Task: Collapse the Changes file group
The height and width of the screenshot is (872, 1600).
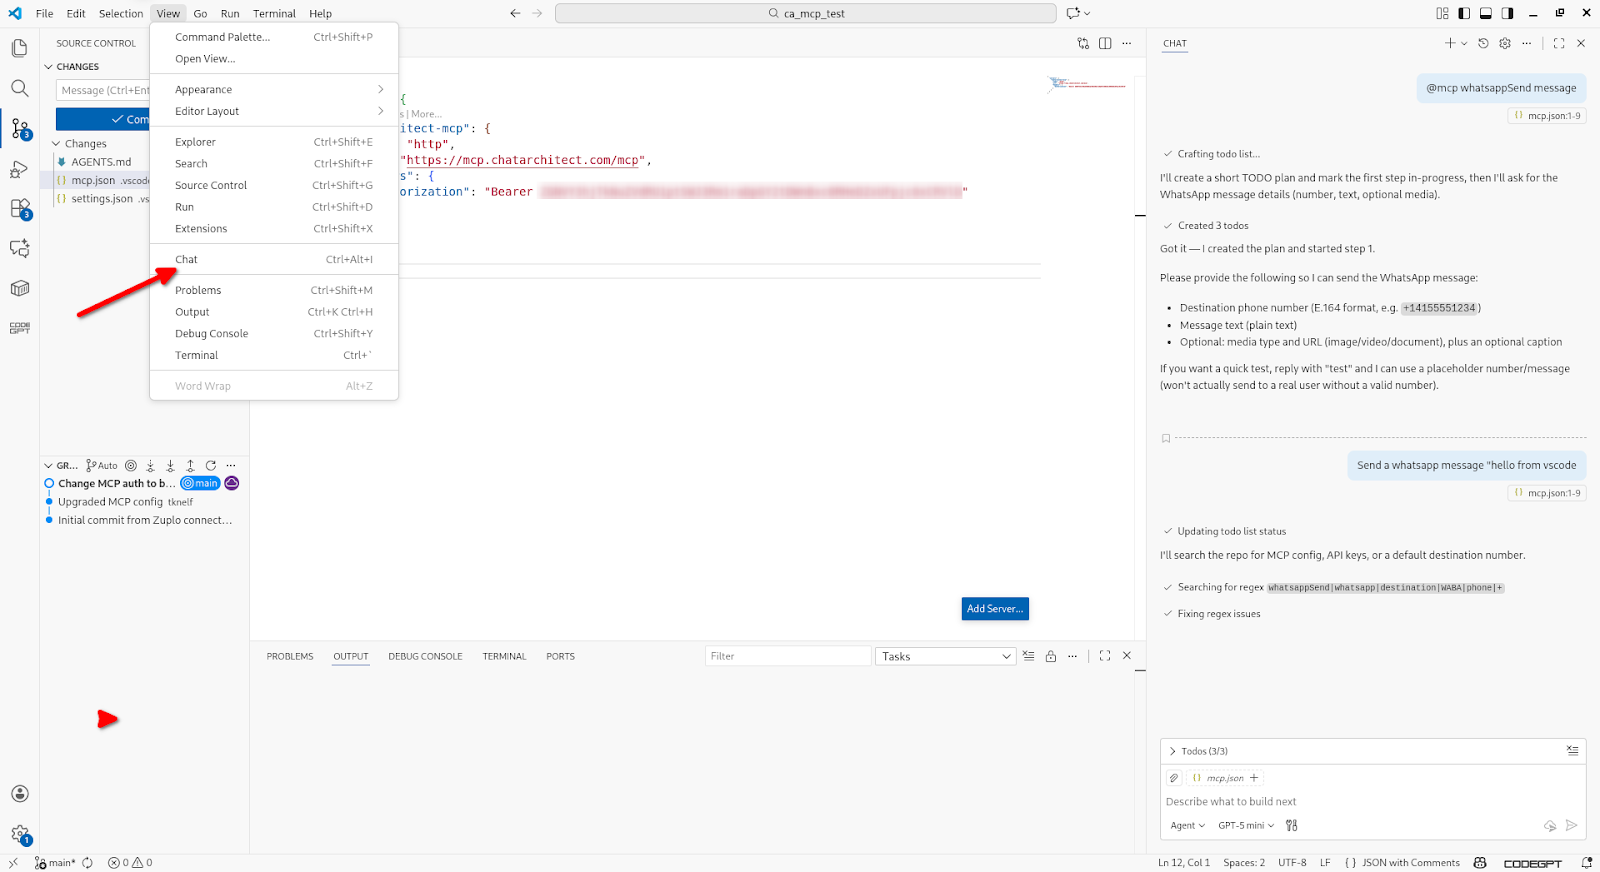Action: (x=56, y=144)
